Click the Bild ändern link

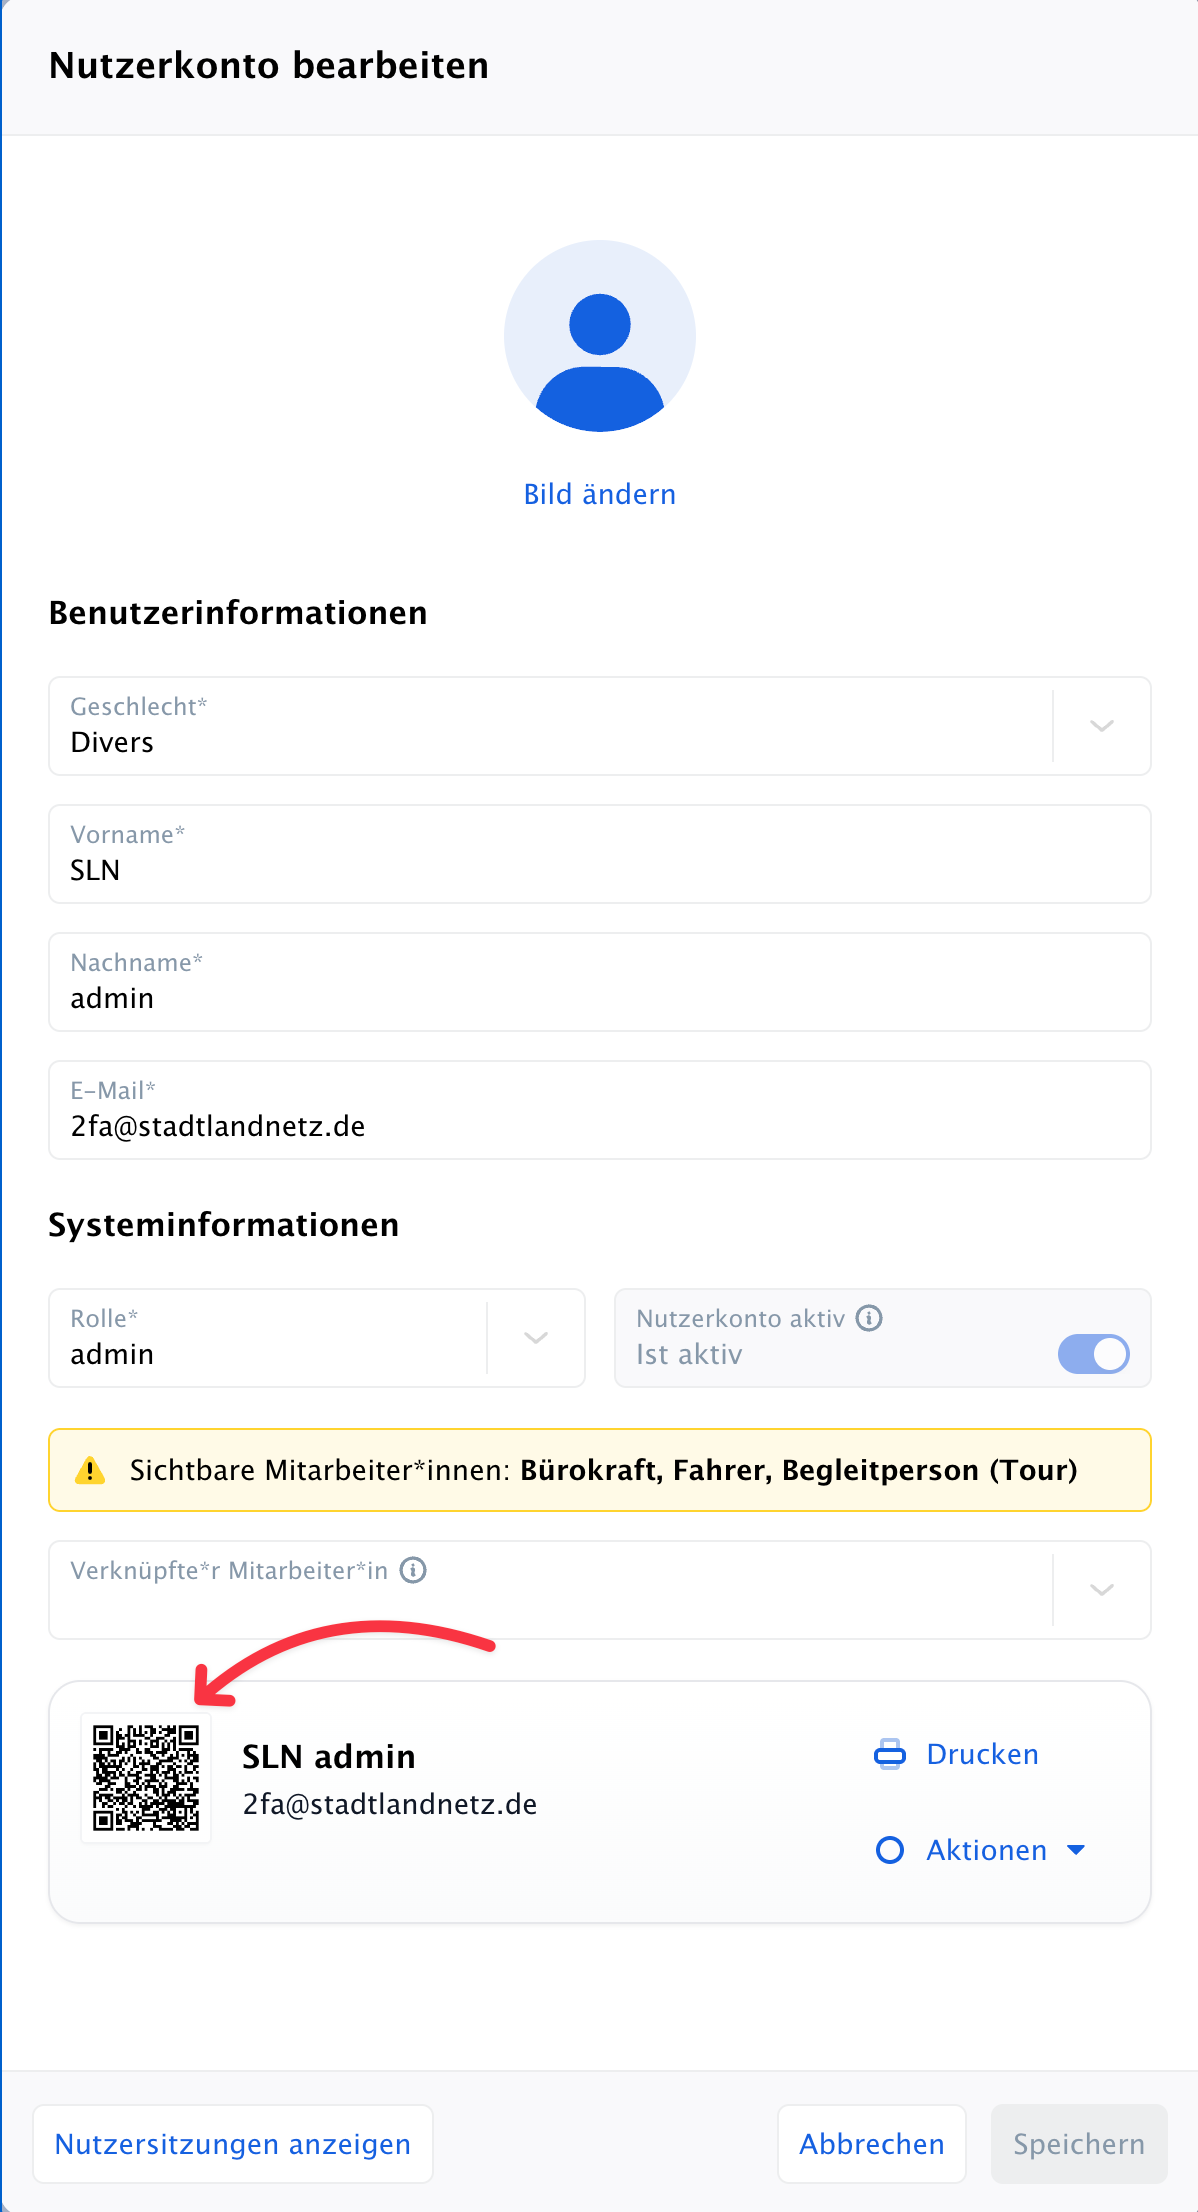pos(600,494)
